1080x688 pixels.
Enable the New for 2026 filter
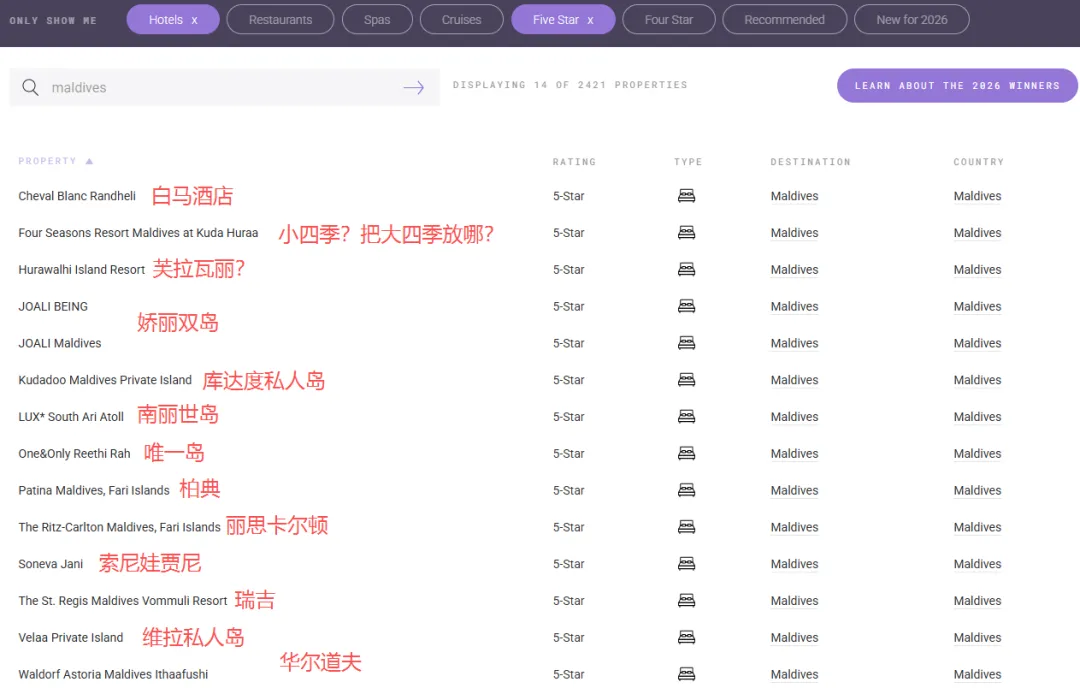coord(912,20)
